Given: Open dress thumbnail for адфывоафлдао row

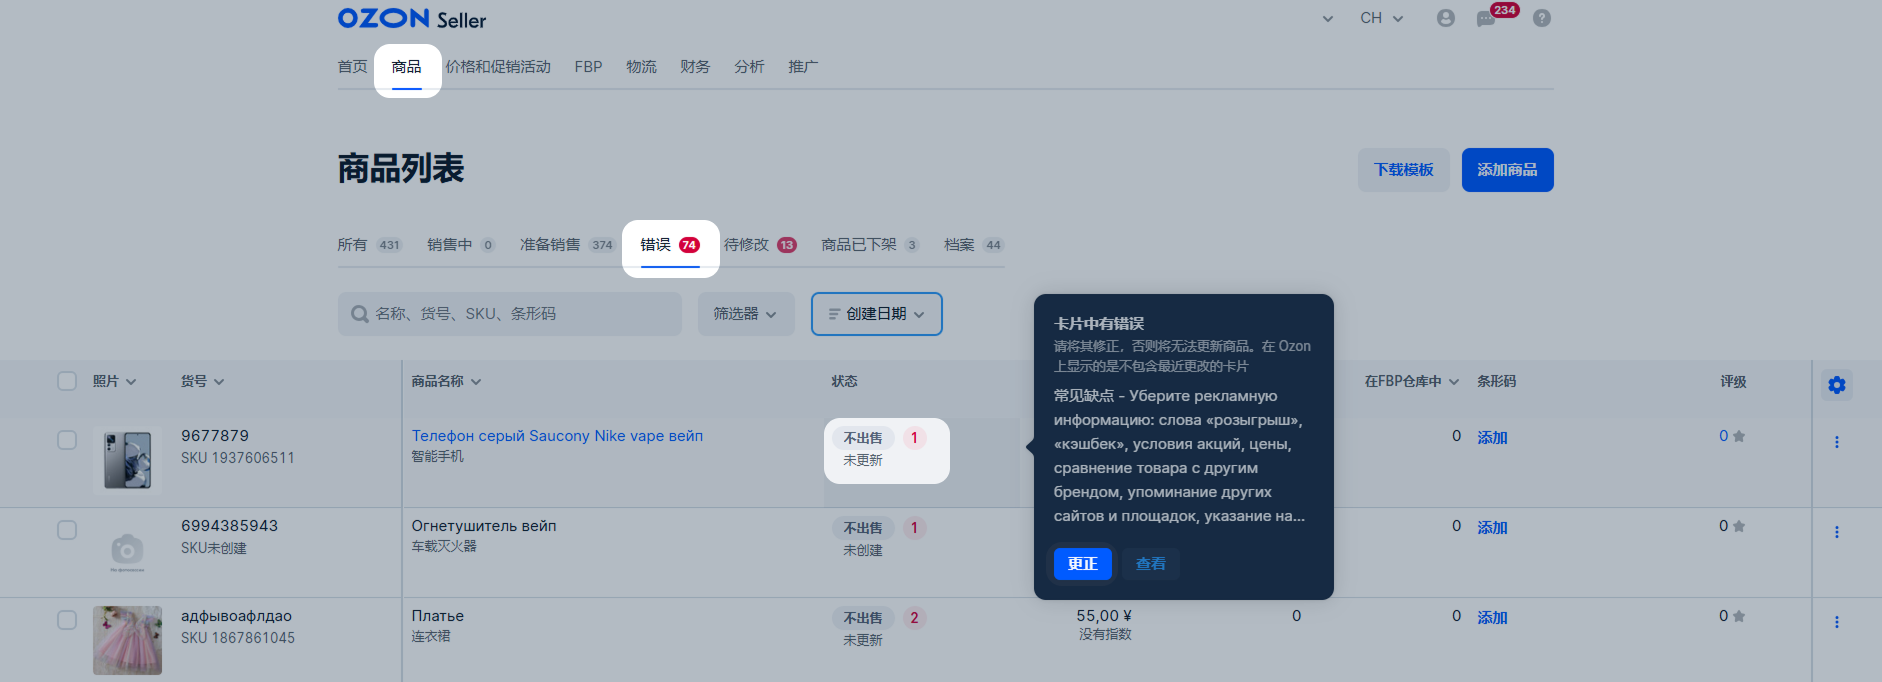Looking at the screenshot, I should [x=127, y=640].
